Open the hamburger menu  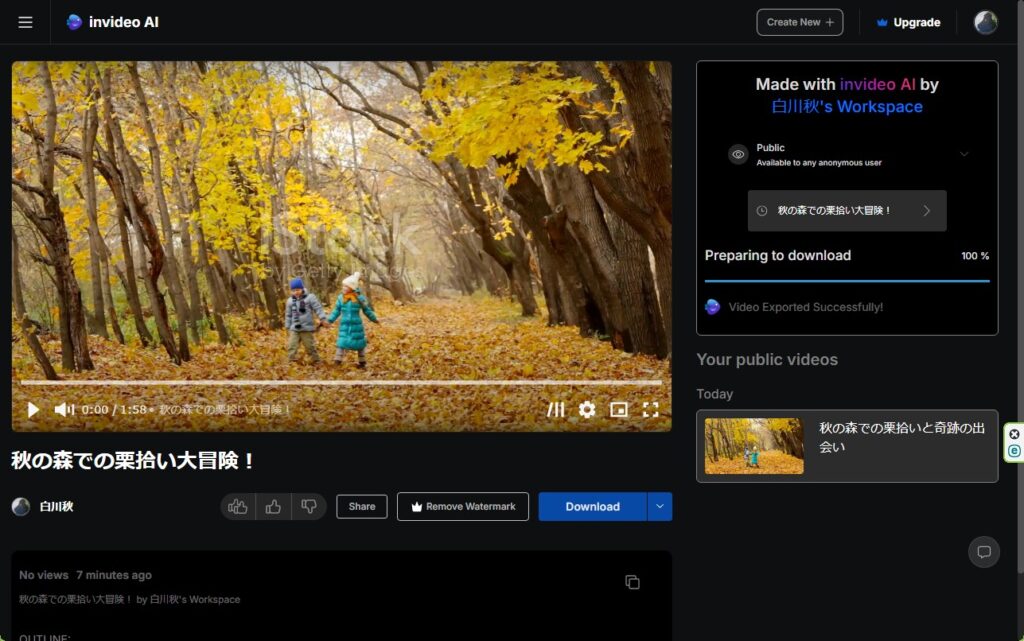[25, 22]
